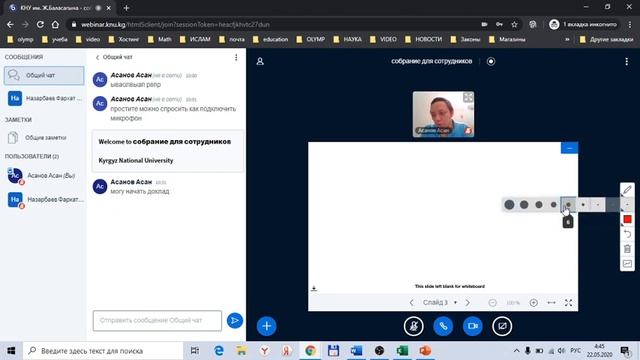Image resolution: width=640 pixels, height=360 pixels.
Task: Reload the browser page
Action: 40,24
